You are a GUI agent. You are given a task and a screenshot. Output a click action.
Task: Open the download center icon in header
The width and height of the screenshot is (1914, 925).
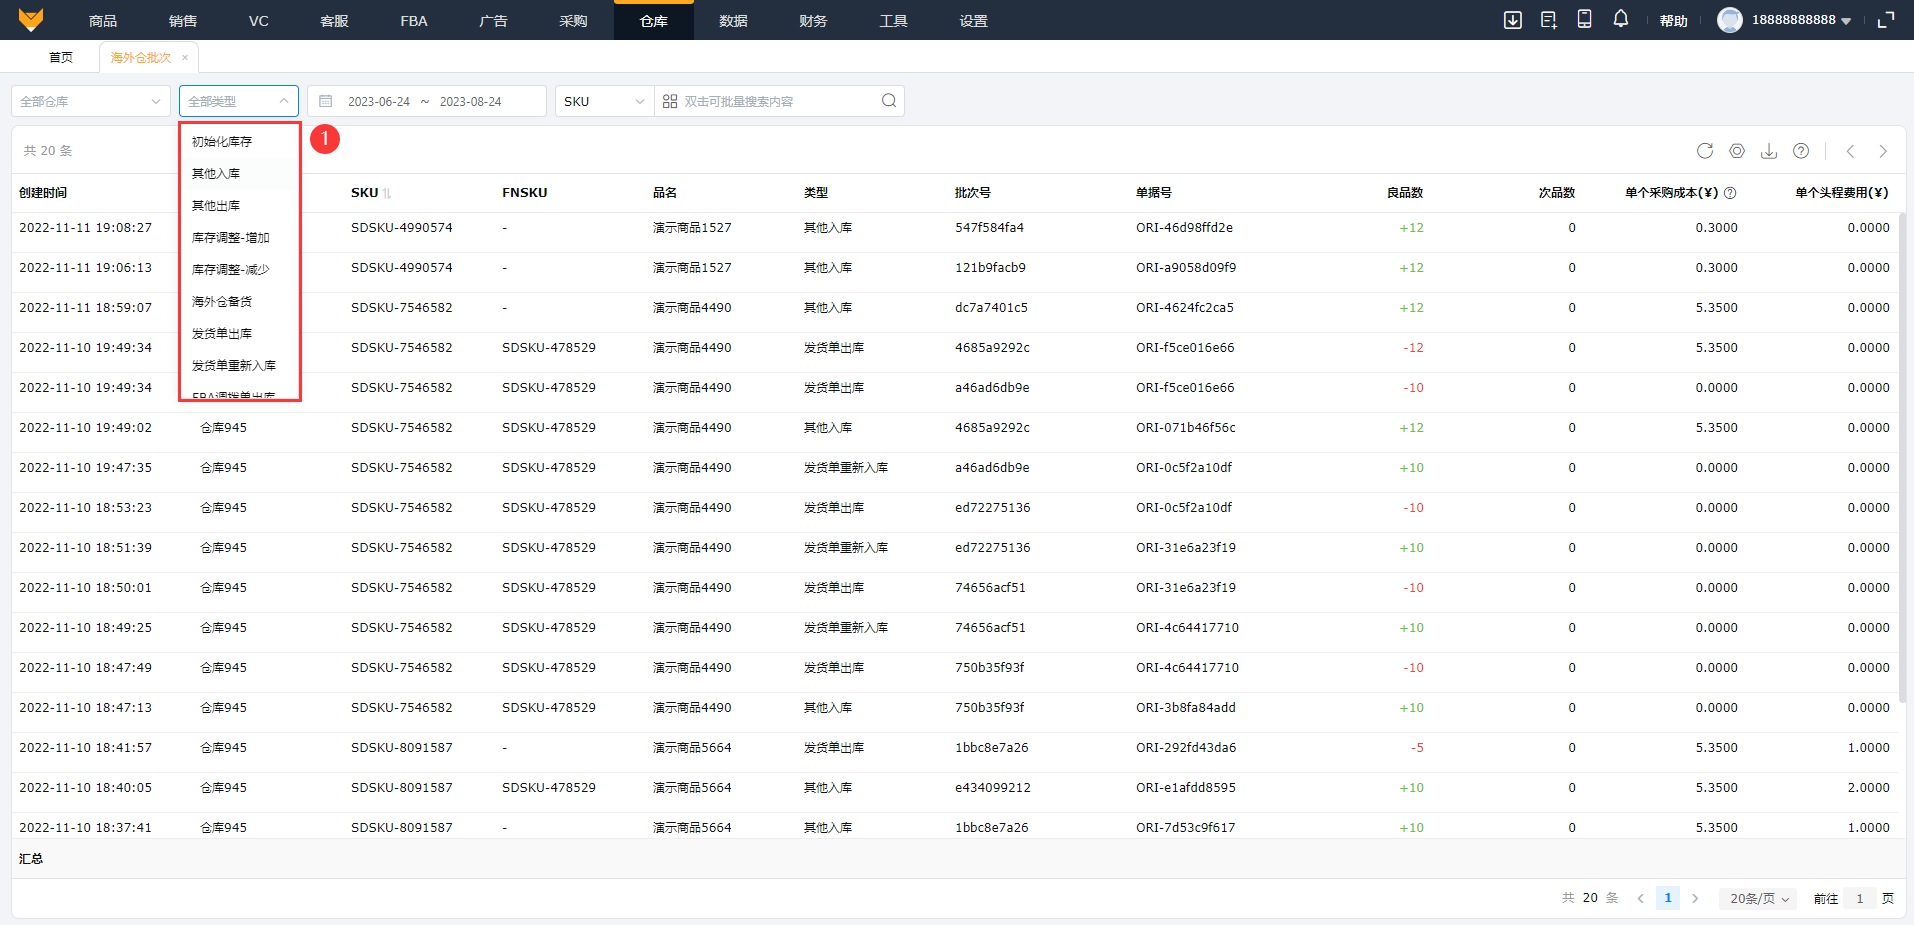pyautogui.click(x=1512, y=20)
